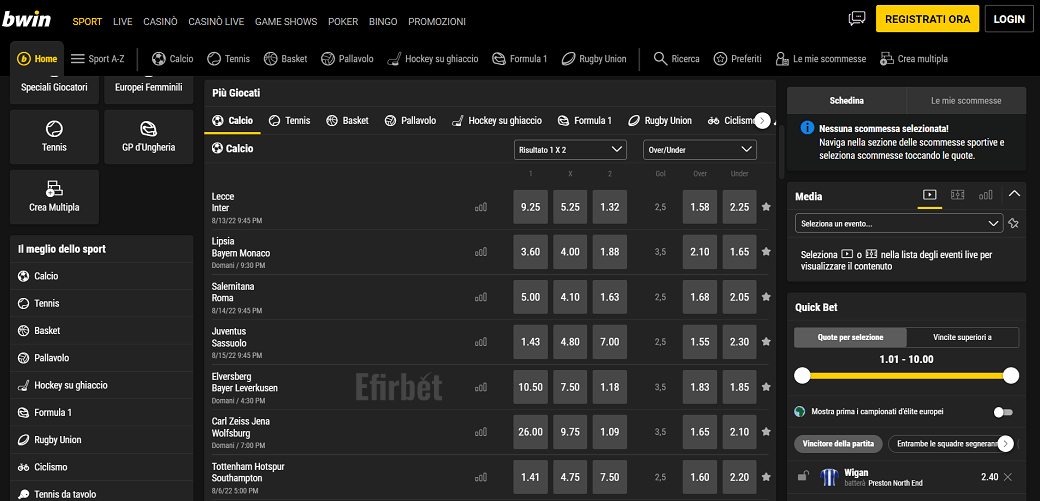The width and height of the screenshot is (1040, 501).
Task: Open statistics icon for Lecce Inter
Action: [481, 208]
